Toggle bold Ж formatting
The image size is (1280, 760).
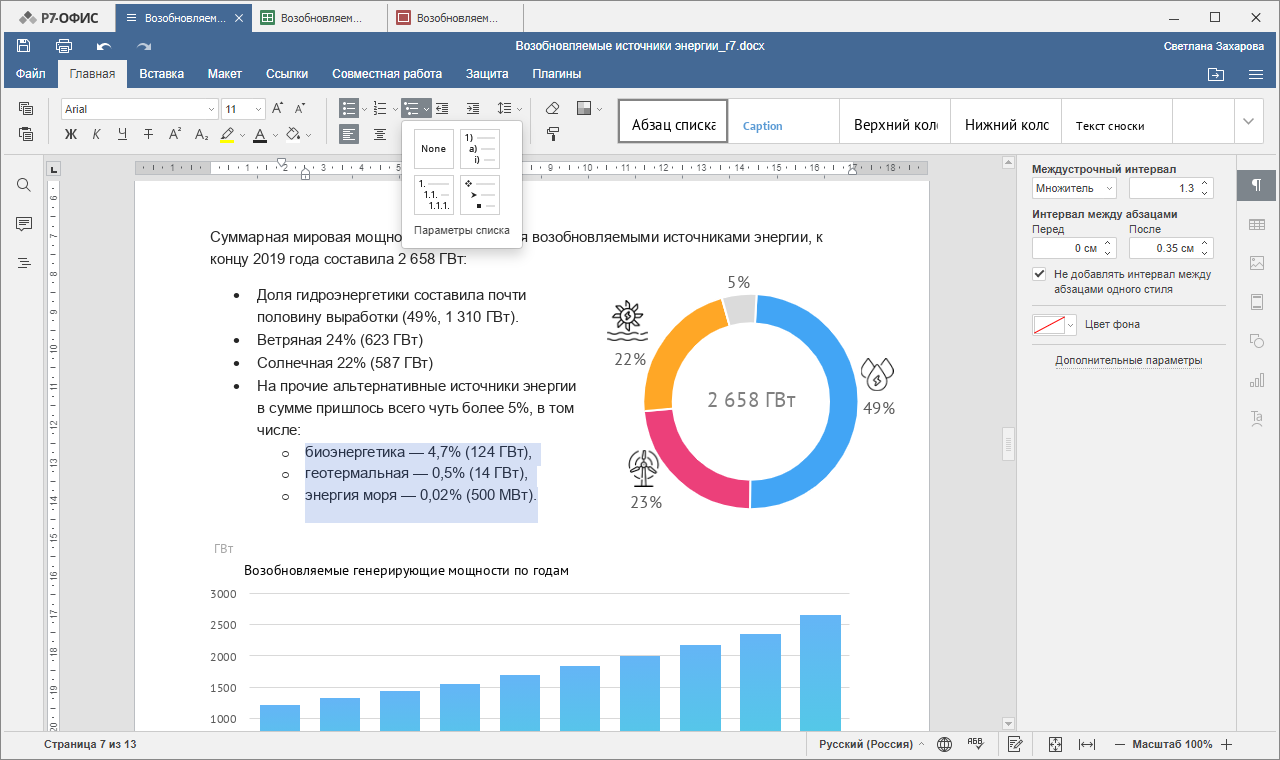coord(71,134)
